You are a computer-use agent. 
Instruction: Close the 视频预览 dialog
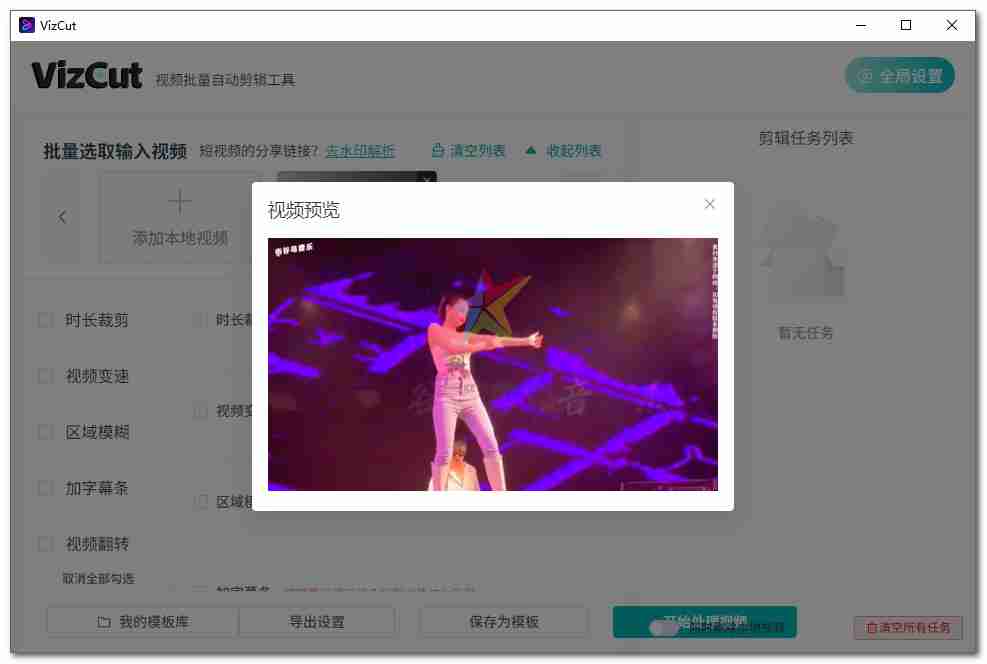(x=709, y=204)
